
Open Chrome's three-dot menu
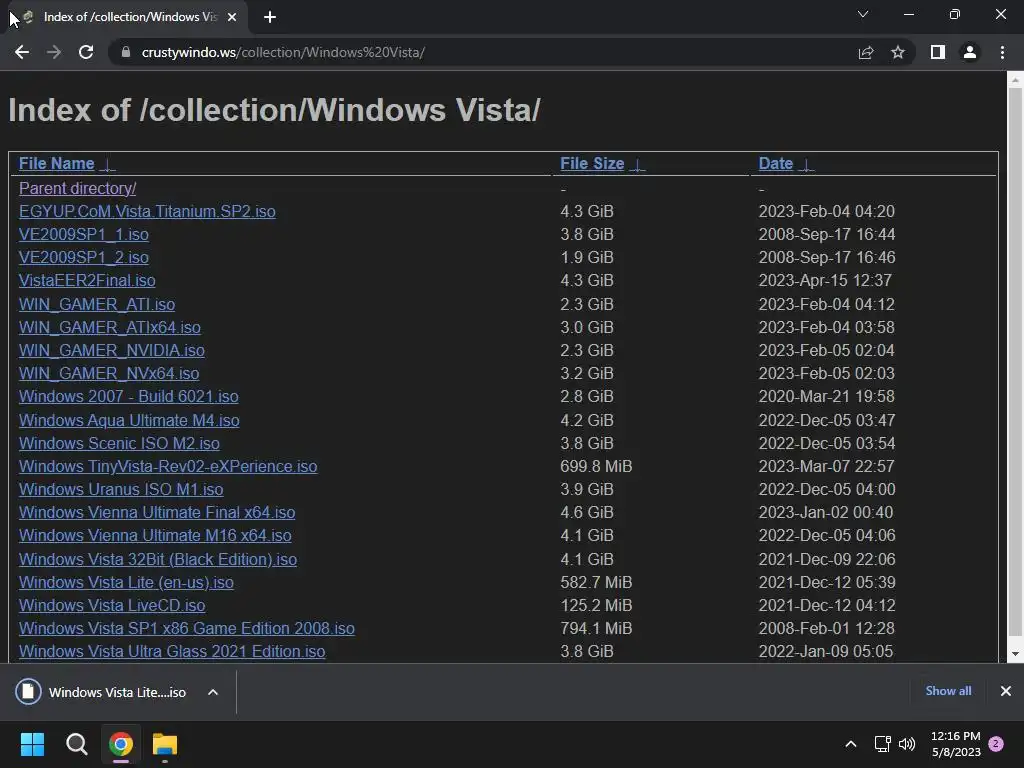pos(1002,52)
